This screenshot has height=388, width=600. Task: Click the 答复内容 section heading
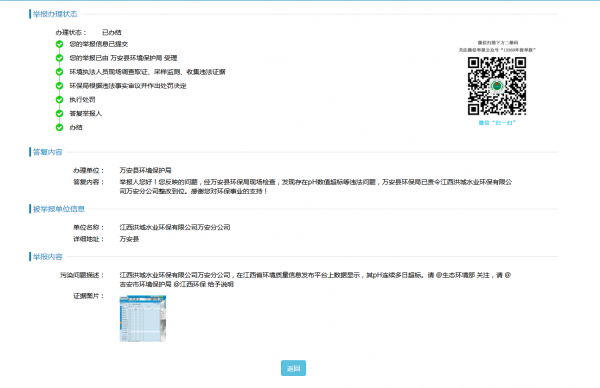tap(47, 152)
